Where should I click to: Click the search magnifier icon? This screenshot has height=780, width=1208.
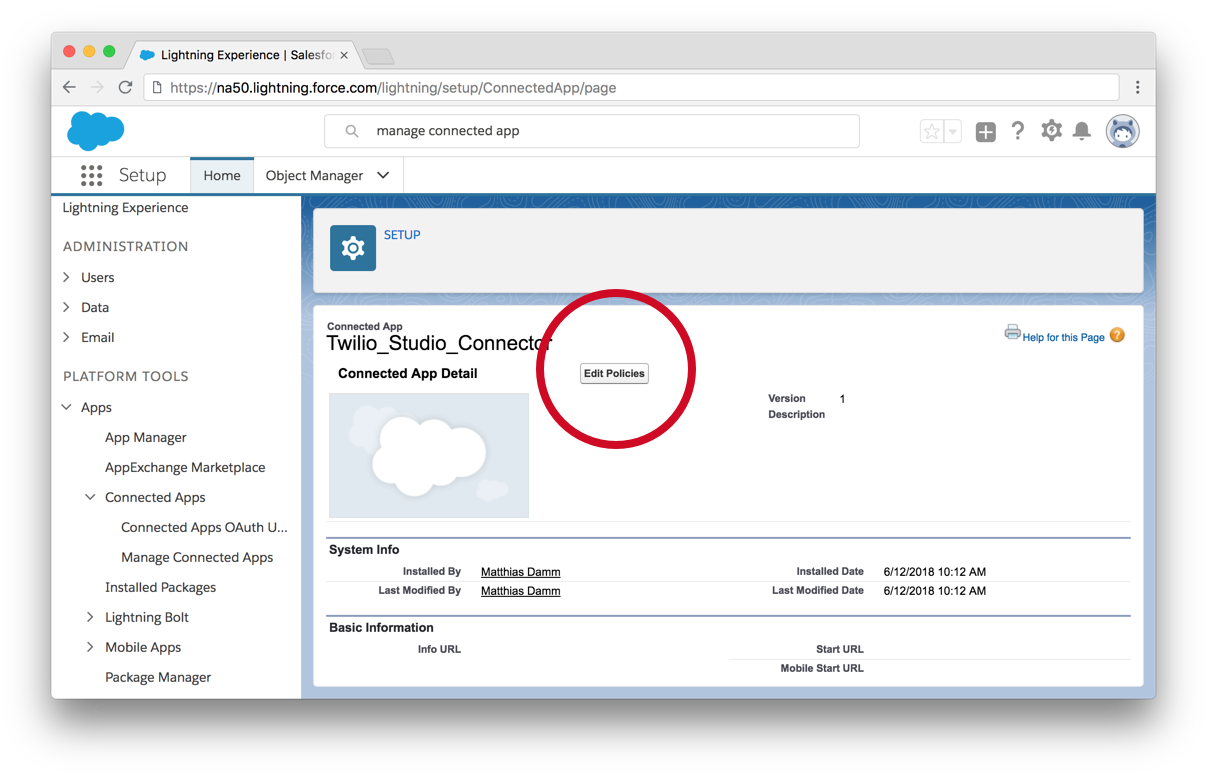(352, 131)
